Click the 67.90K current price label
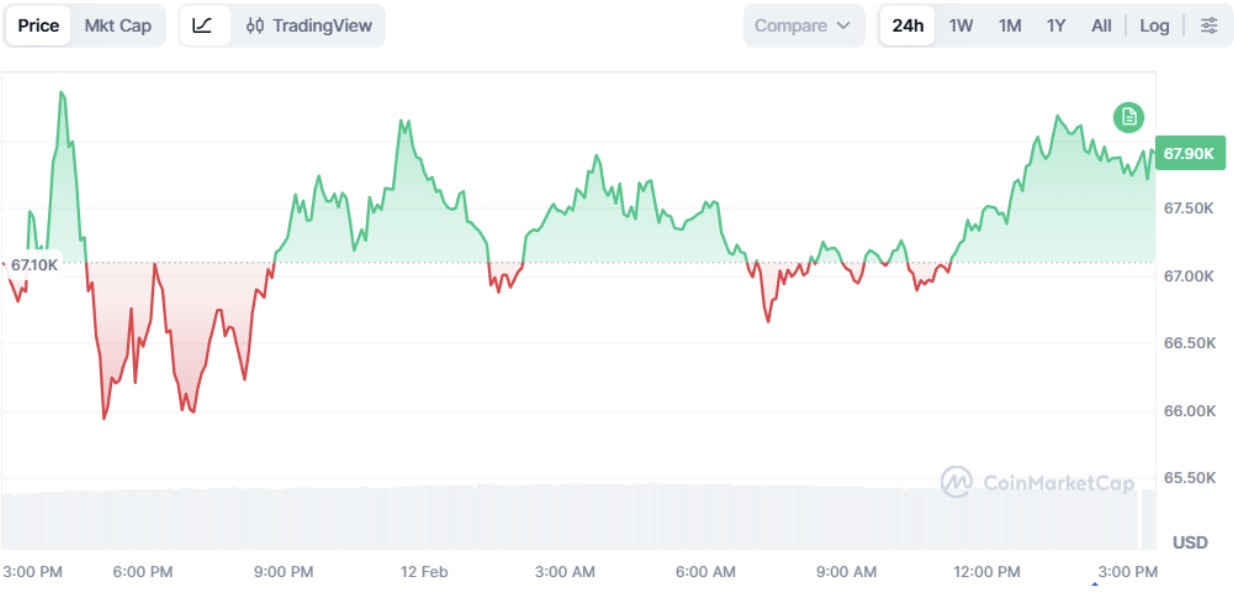The height and width of the screenshot is (602, 1234). tap(1189, 153)
